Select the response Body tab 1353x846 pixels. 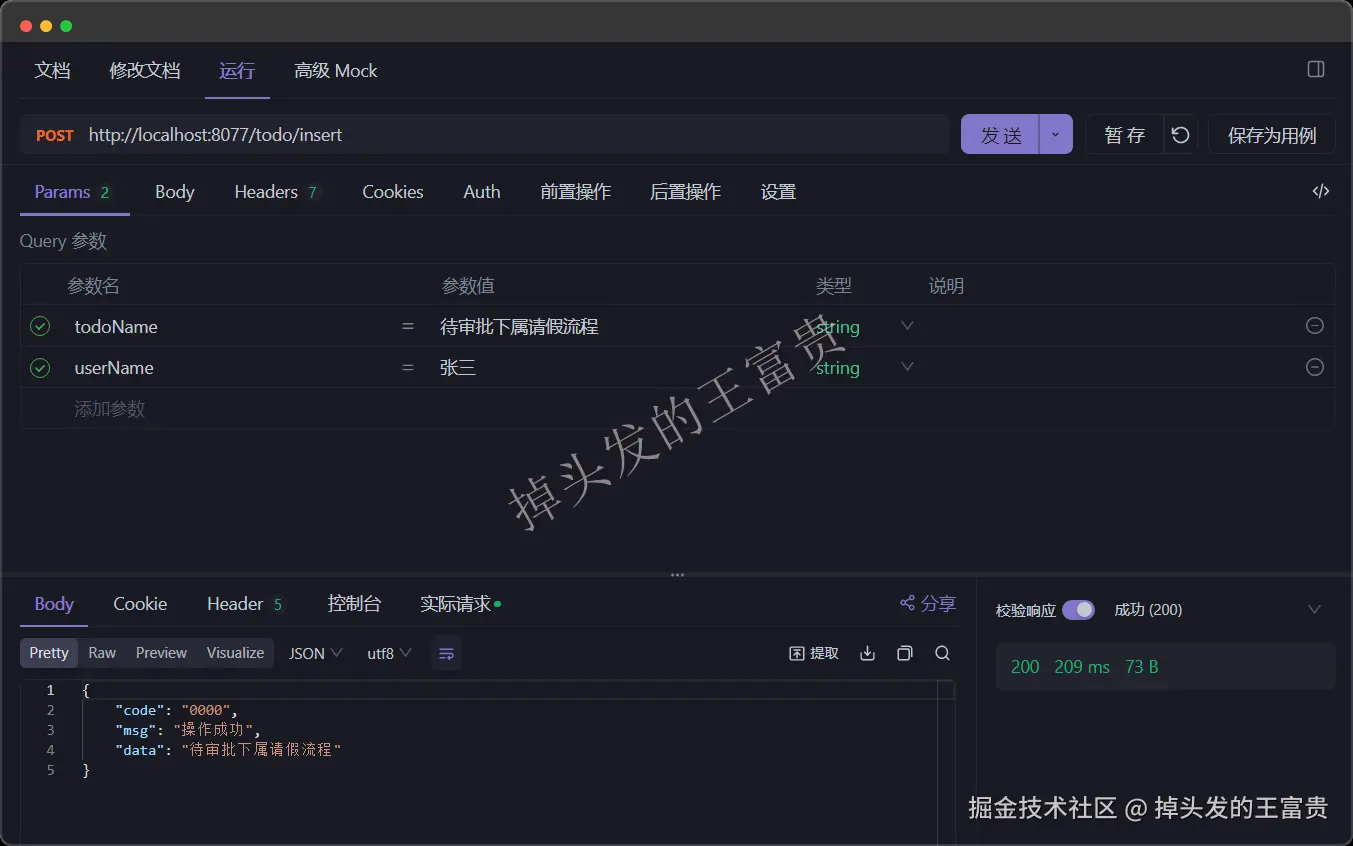54,604
